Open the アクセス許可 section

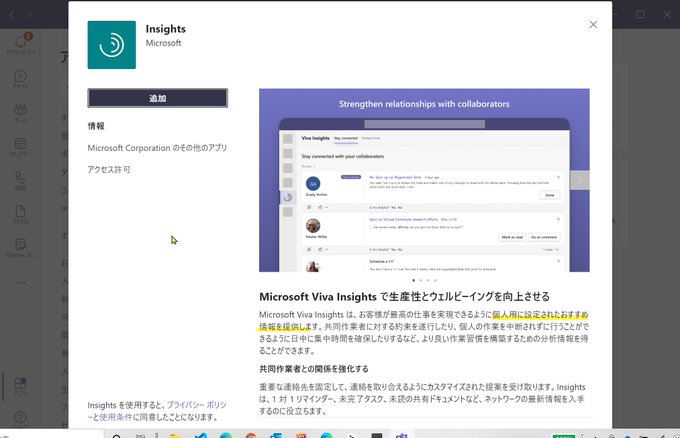(x=109, y=170)
